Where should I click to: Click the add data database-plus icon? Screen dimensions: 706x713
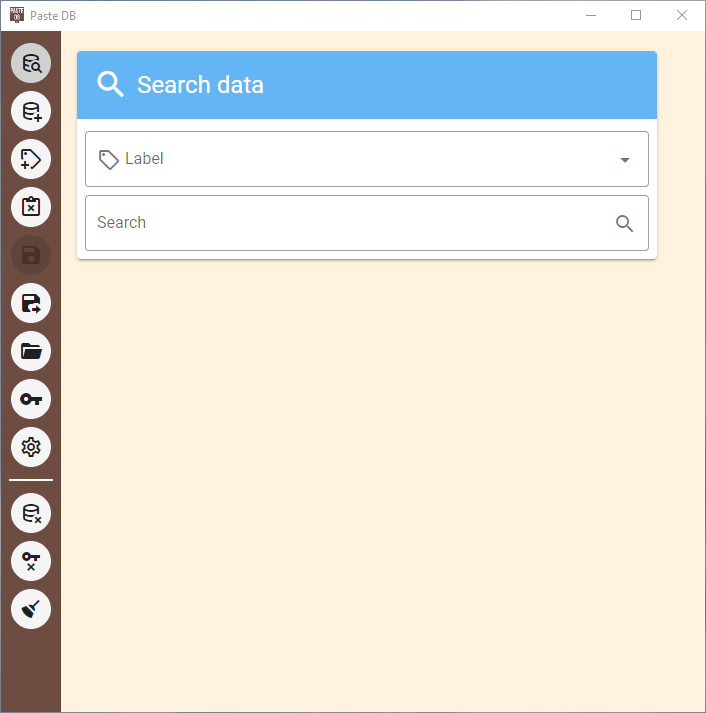(x=31, y=111)
